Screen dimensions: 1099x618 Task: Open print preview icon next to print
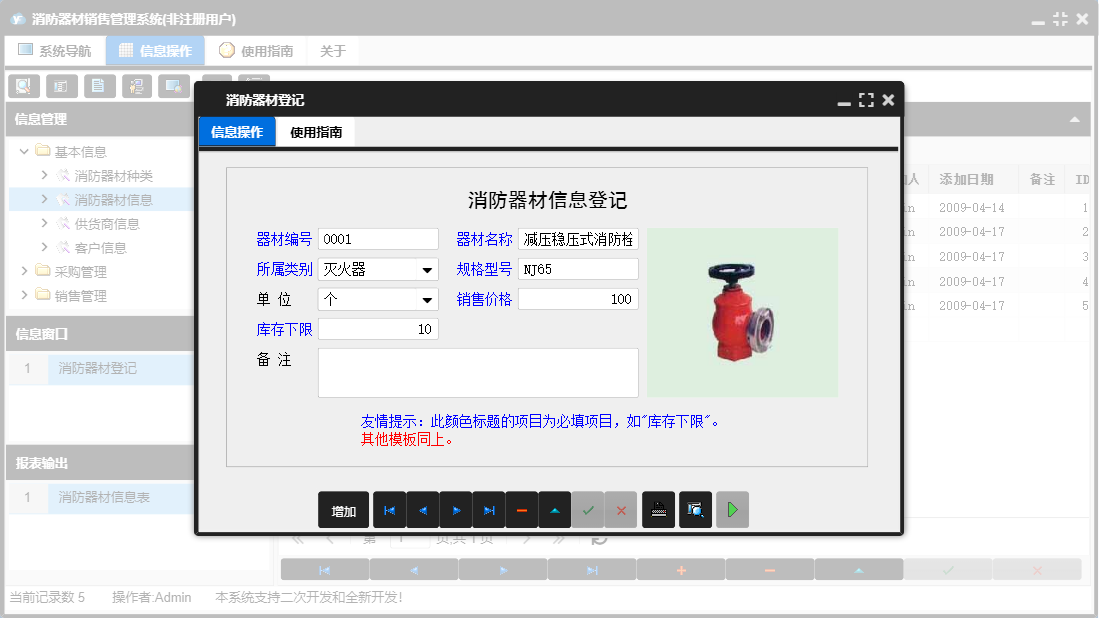[x=695, y=510]
